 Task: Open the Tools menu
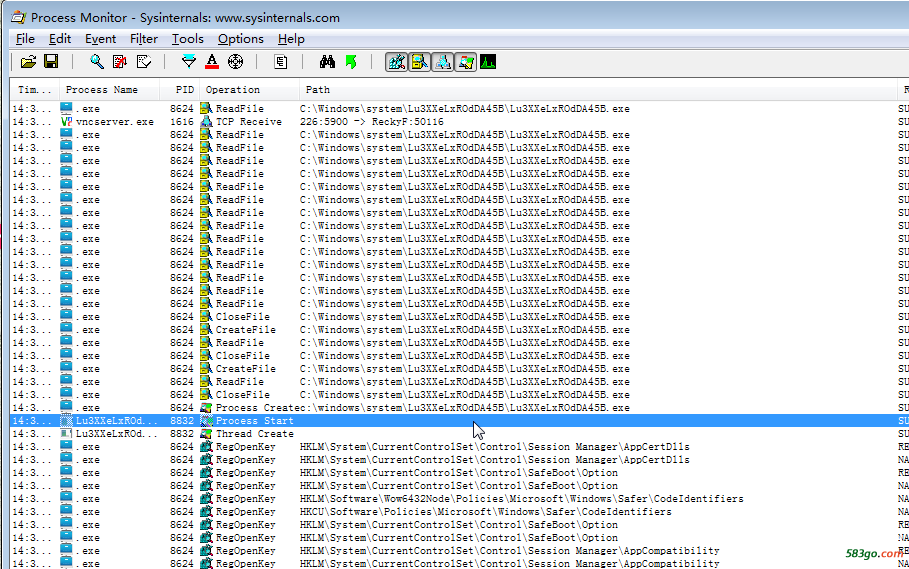(x=188, y=39)
